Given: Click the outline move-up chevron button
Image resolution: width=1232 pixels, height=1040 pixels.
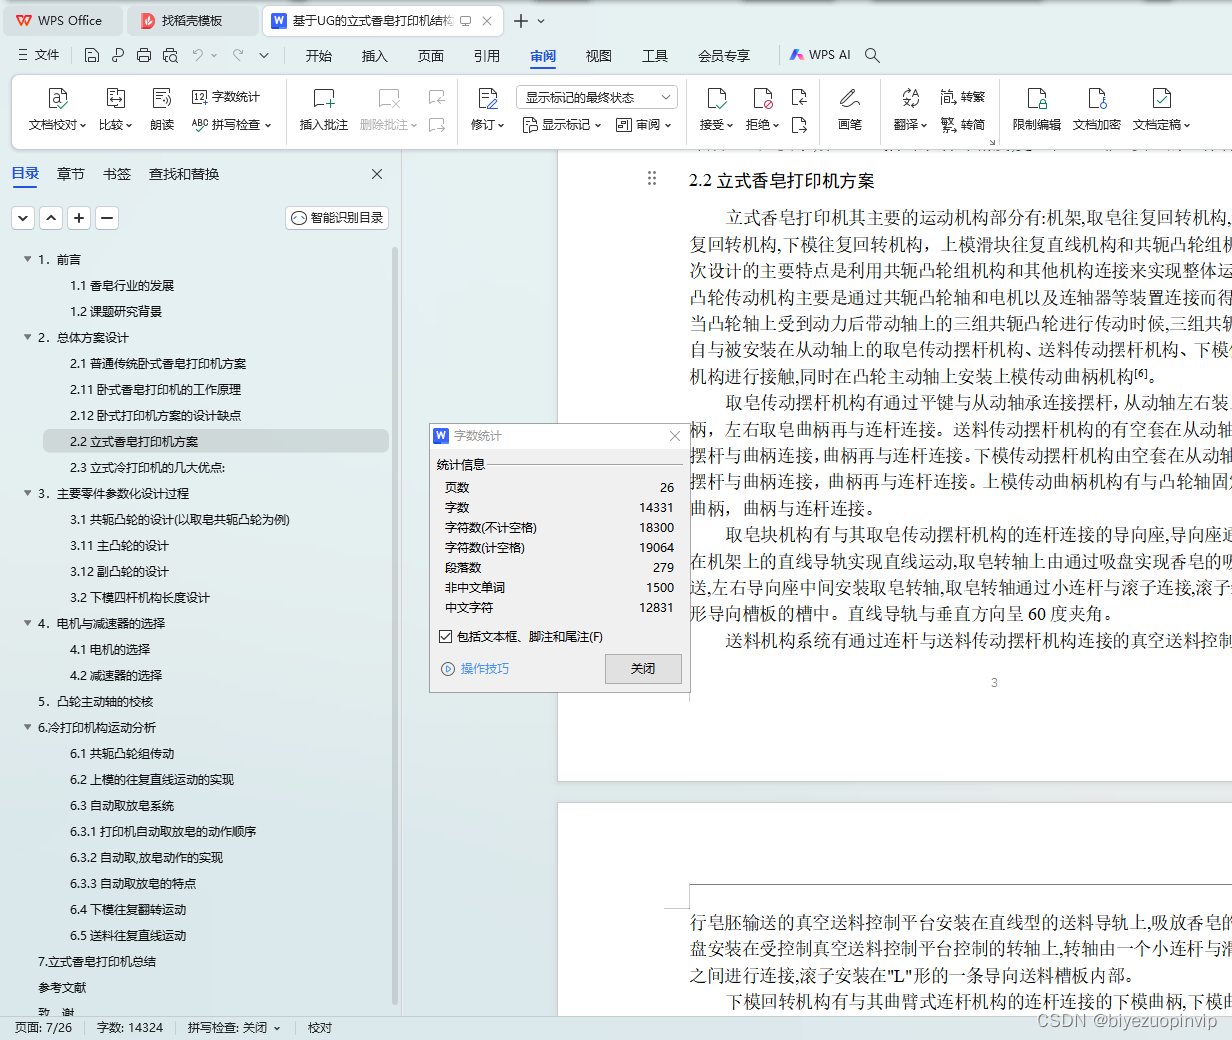Looking at the screenshot, I should click(x=51, y=217).
